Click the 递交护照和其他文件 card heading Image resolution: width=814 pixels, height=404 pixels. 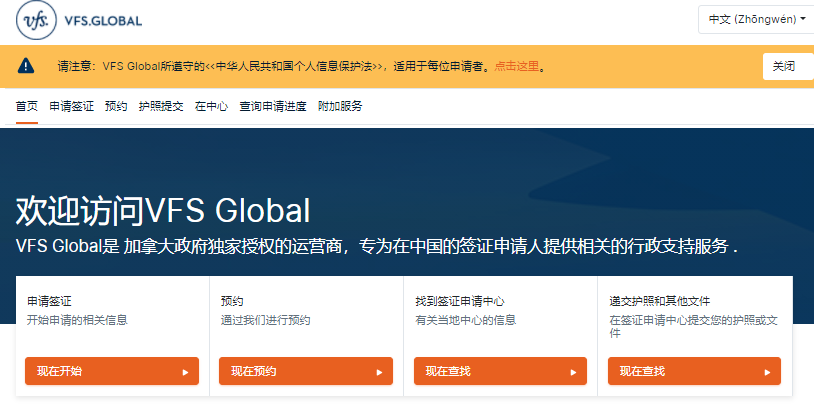(660, 301)
